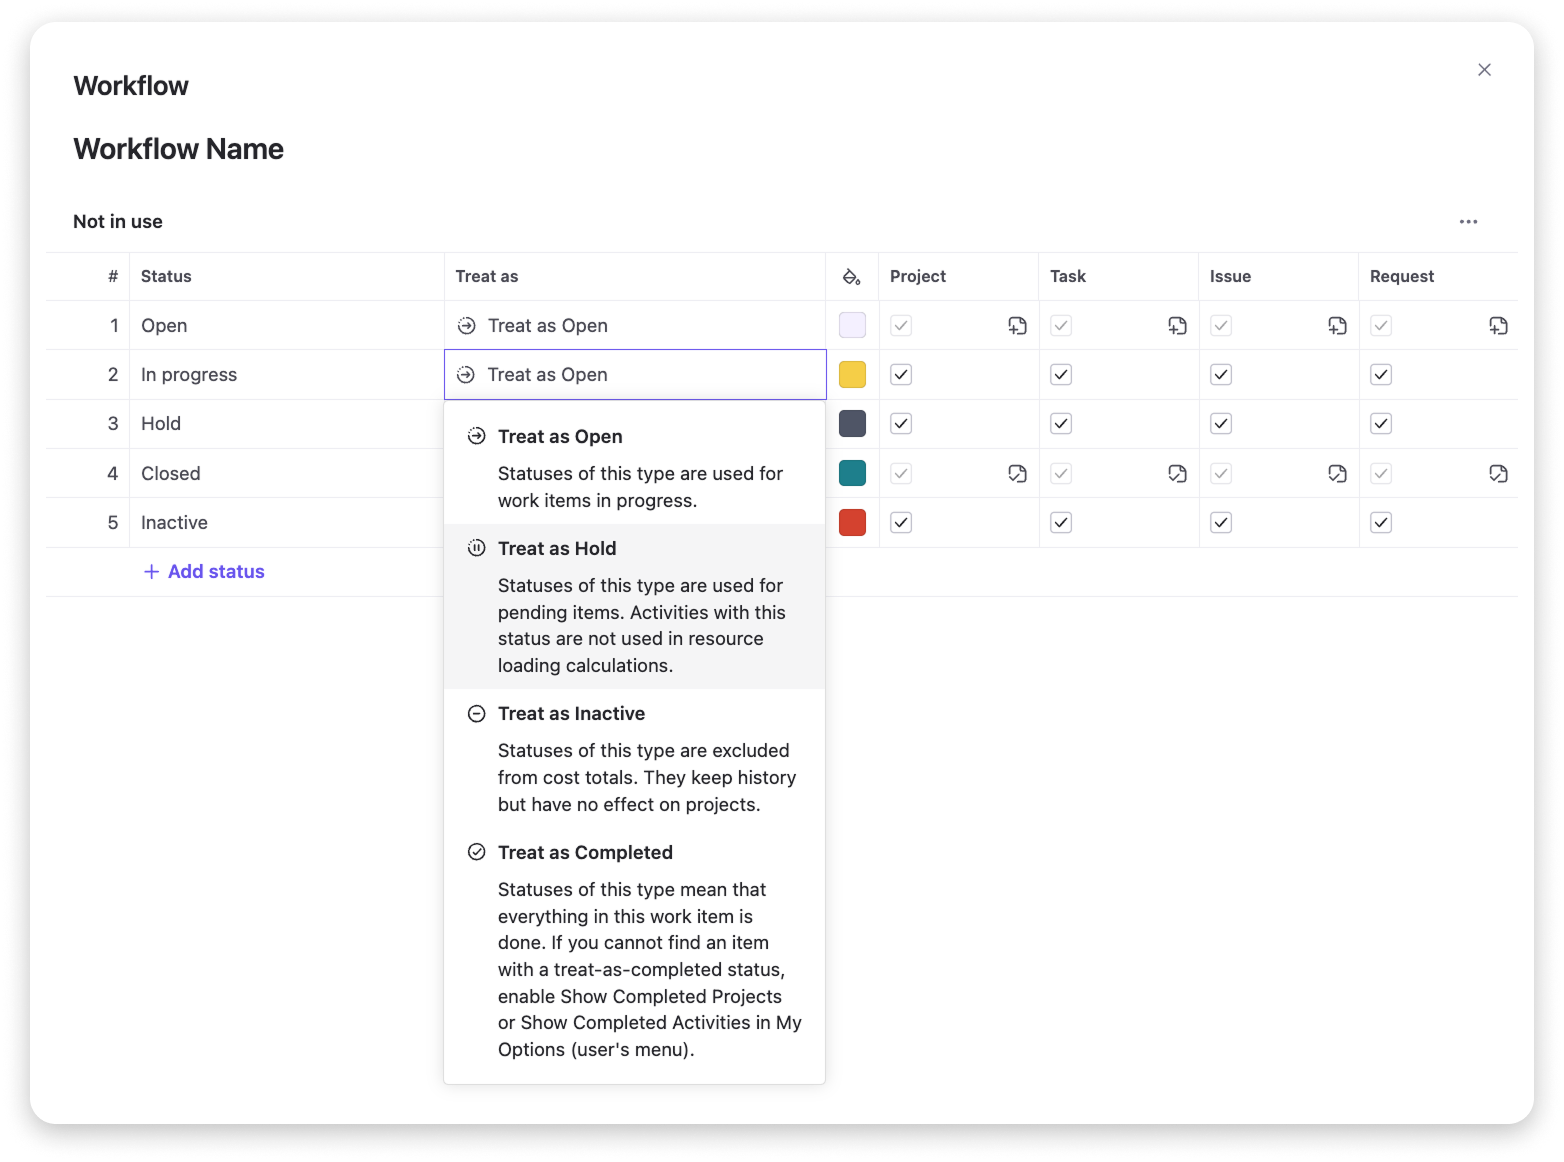Viewport: 1564px width, 1162px height.
Task: Click the completed-status icon in Closed row Project column
Action: (1017, 474)
